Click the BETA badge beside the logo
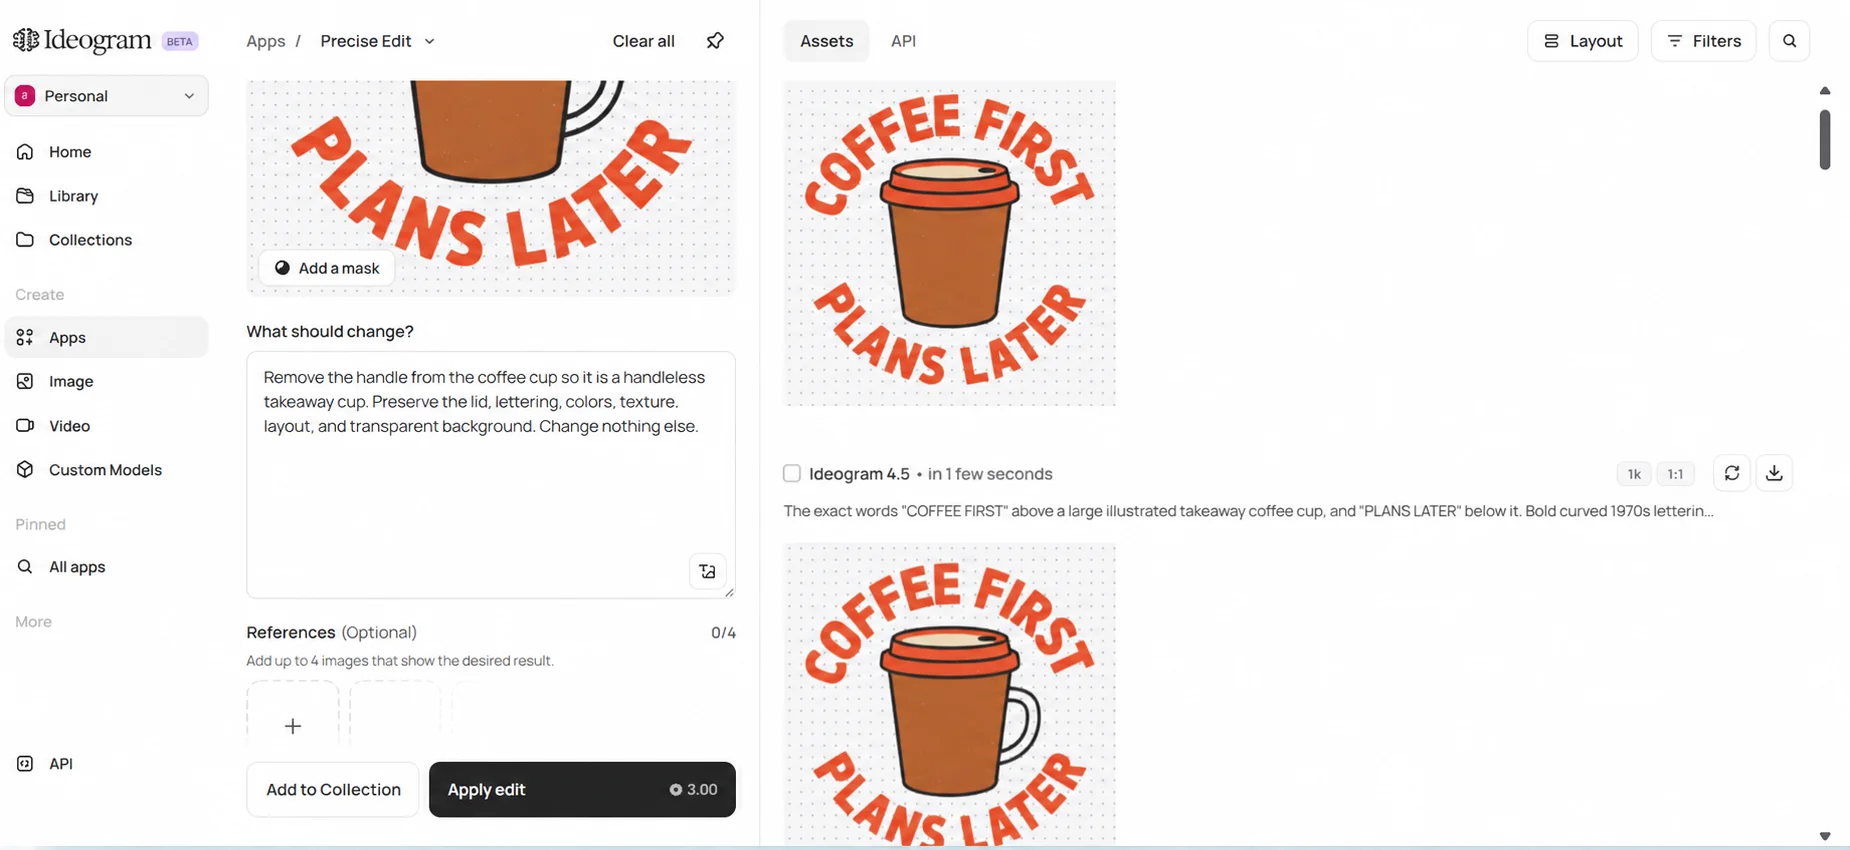 (180, 41)
